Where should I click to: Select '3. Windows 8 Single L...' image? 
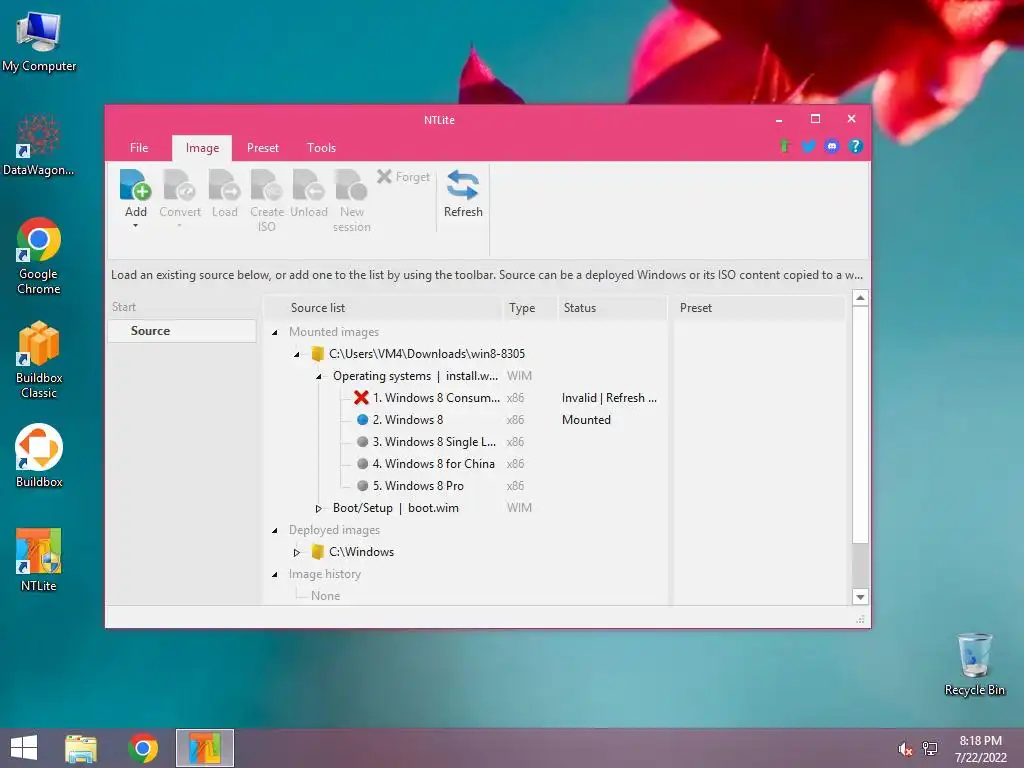[434, 442]
